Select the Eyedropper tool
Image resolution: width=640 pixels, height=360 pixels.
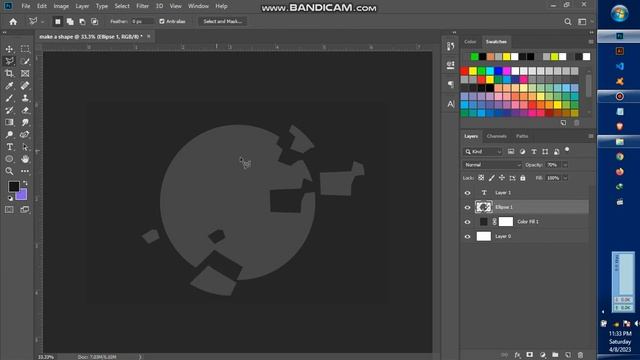coord(9,86)
